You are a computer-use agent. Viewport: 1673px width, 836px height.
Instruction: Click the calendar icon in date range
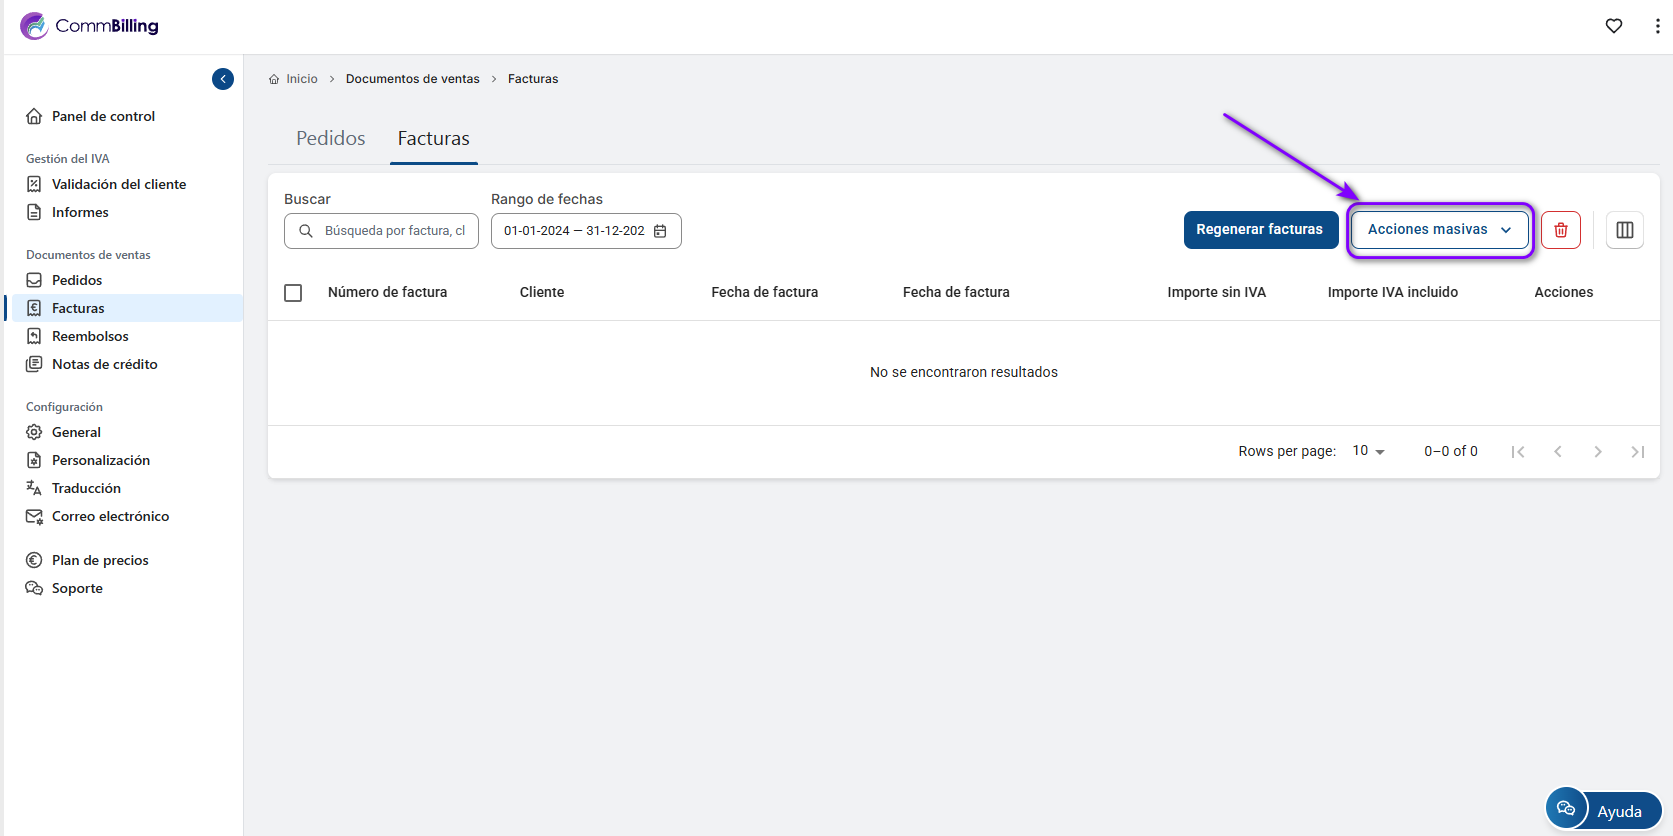click(660, 231)
